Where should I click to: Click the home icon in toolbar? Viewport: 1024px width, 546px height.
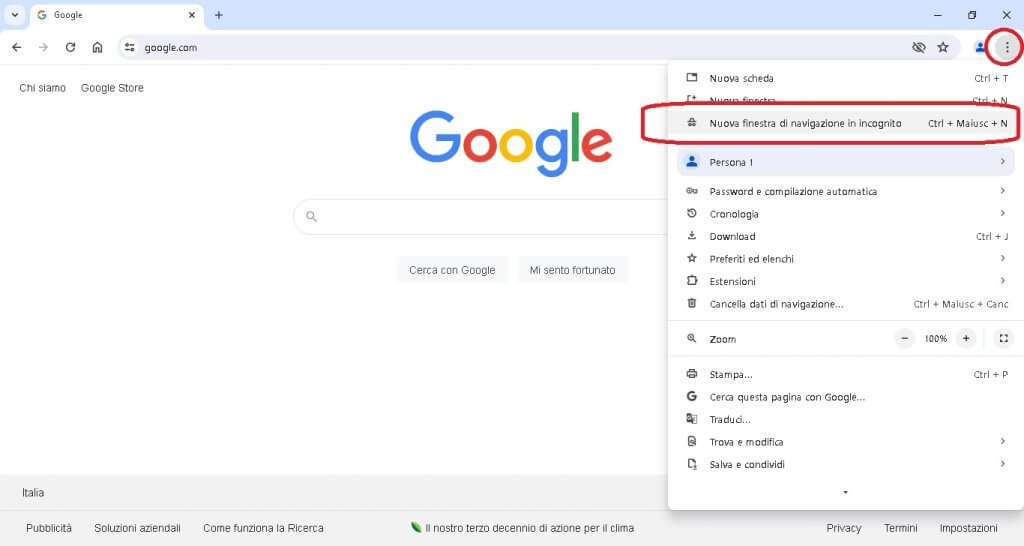point(97,47)
